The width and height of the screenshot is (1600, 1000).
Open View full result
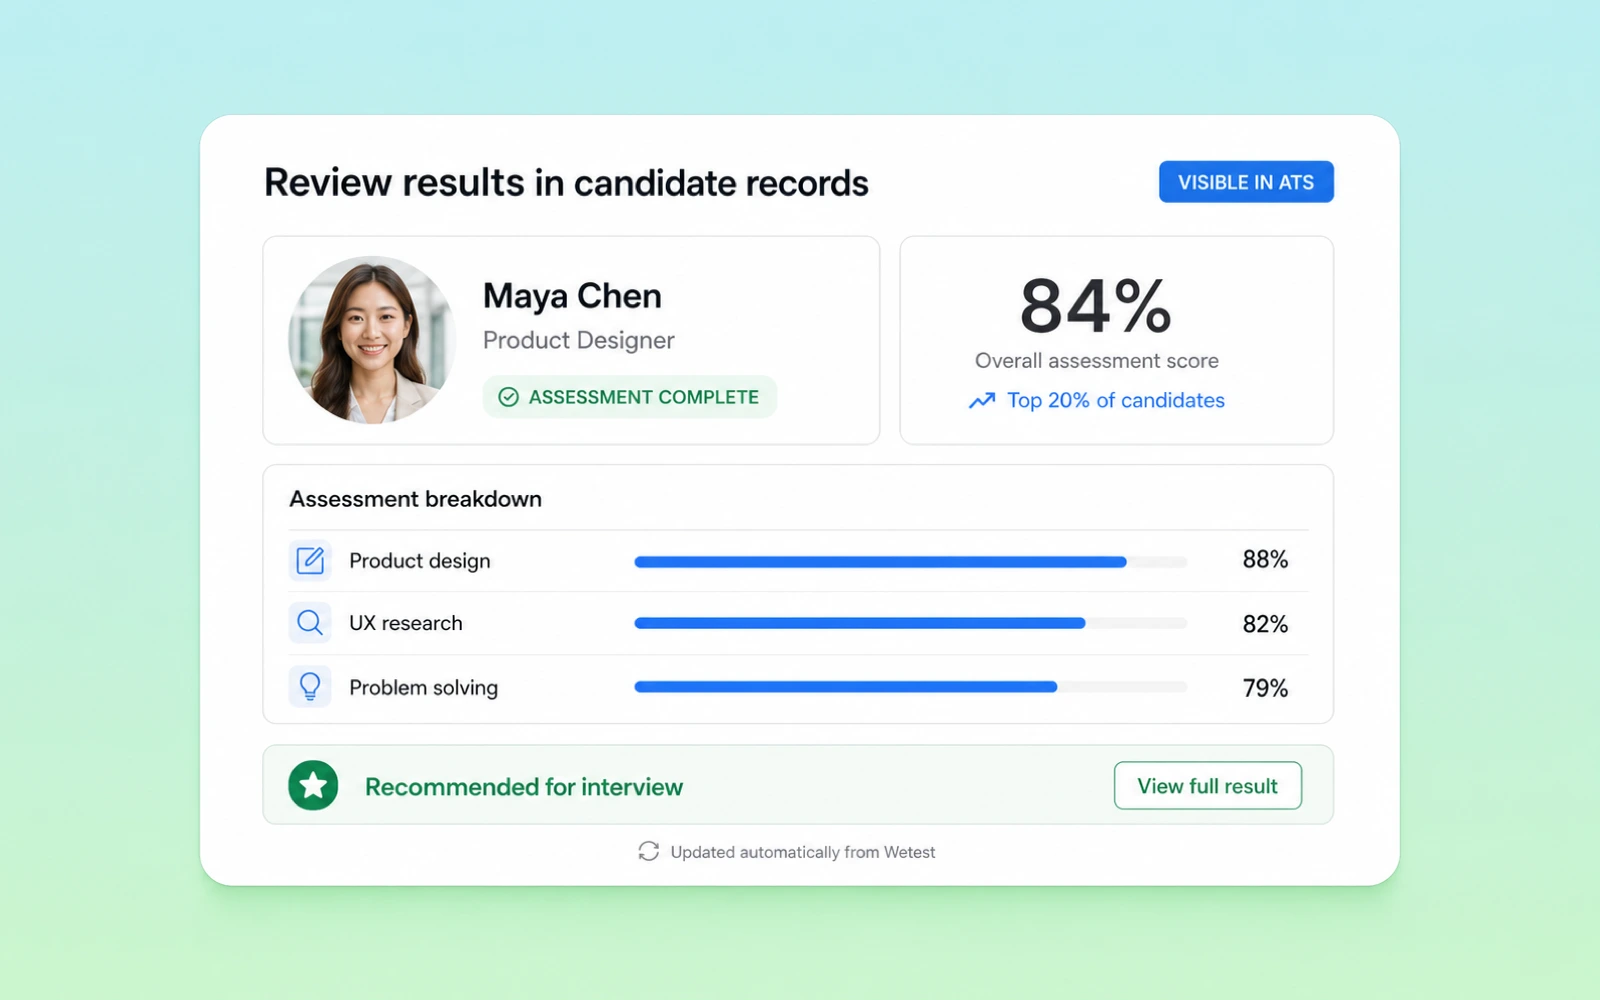point(1207,786)
